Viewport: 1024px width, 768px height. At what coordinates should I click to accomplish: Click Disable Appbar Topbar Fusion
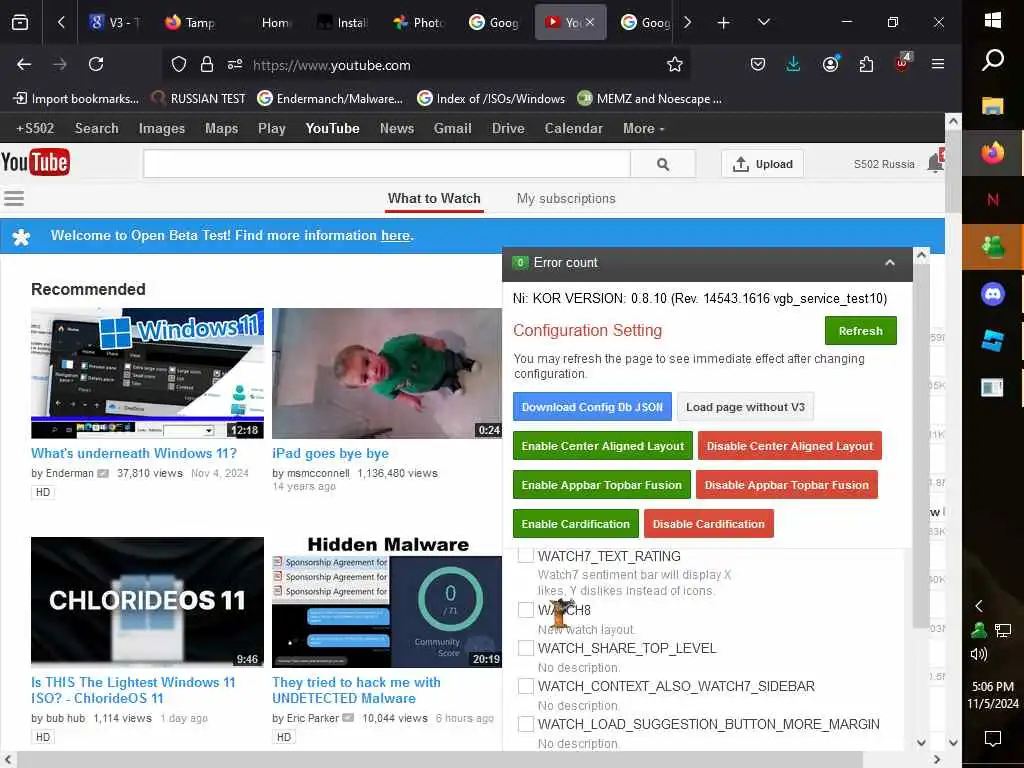coord(786,485)
